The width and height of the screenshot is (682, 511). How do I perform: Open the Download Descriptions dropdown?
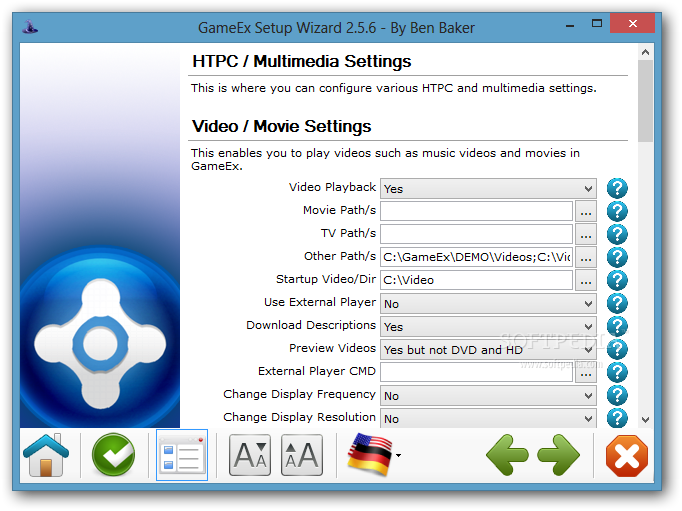pos(488,327)
